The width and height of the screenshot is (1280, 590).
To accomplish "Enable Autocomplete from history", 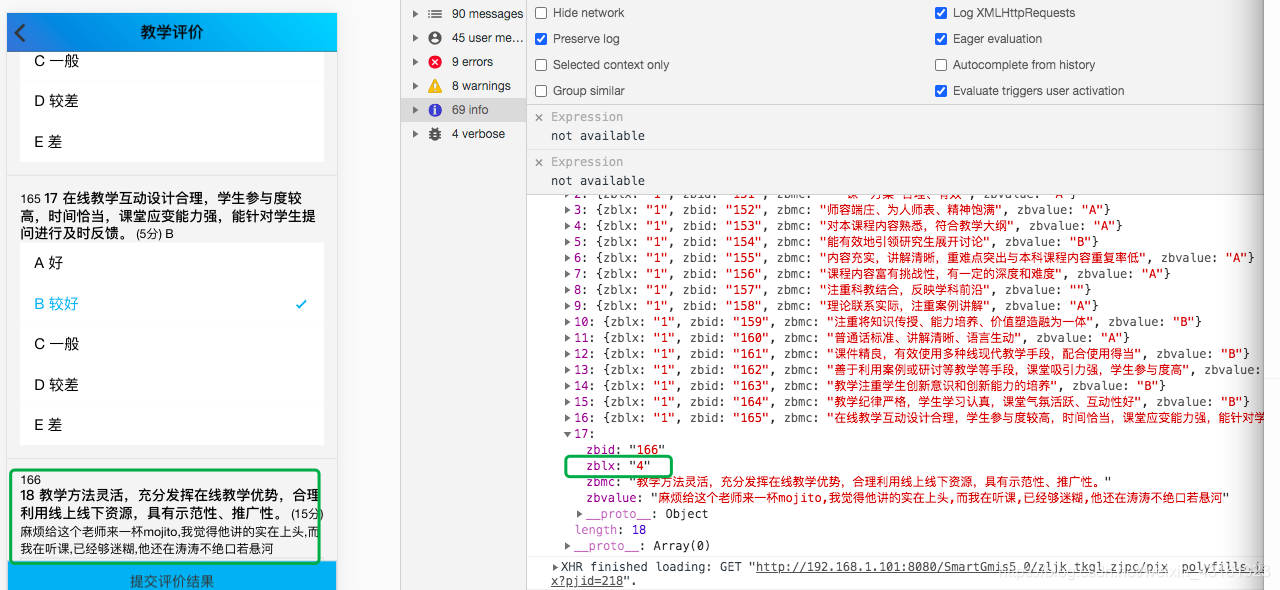I will [941, 65].
